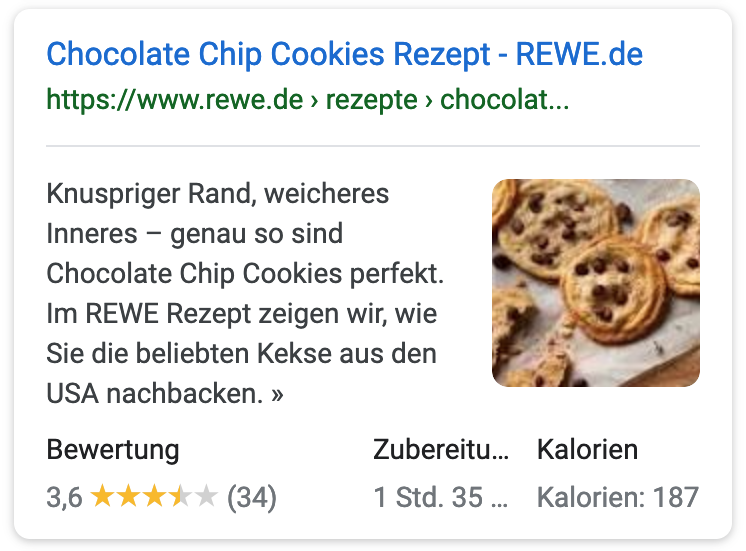Click the empty gray fifth star
The width and height of the screenshot is (746, 551).
(206, 496)
